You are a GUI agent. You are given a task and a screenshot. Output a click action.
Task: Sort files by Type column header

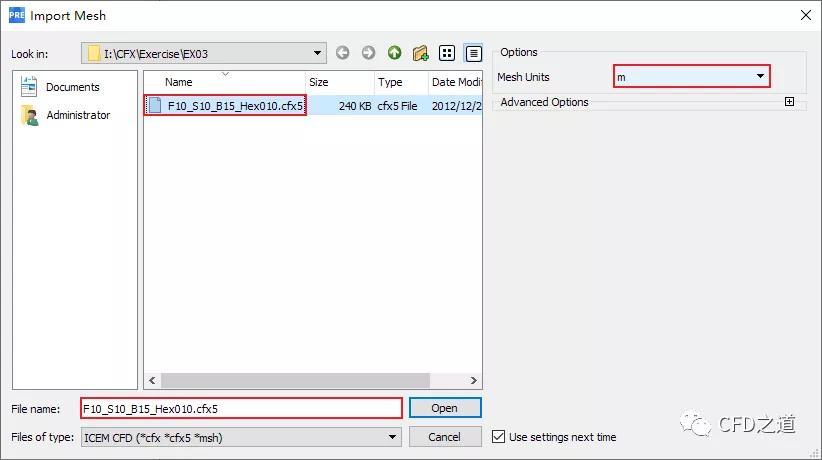390,82
